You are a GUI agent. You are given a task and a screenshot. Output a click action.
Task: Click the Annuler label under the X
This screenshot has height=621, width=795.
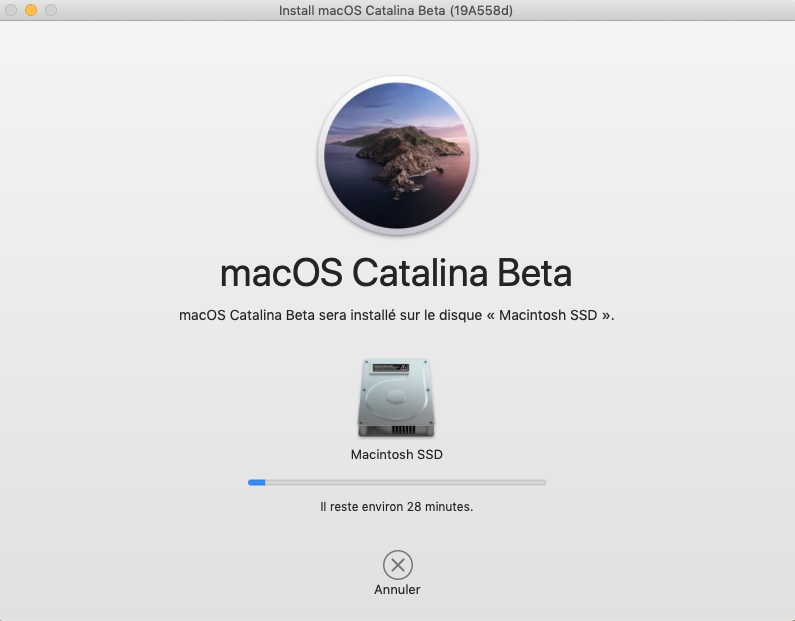[397, 590]
